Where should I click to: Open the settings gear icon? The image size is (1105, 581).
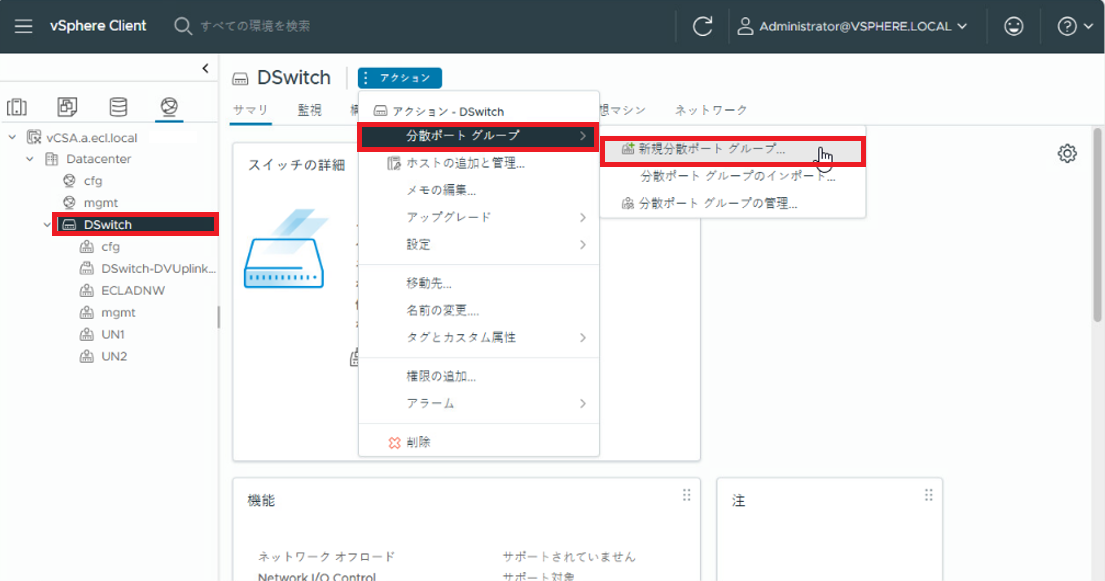1067,153
